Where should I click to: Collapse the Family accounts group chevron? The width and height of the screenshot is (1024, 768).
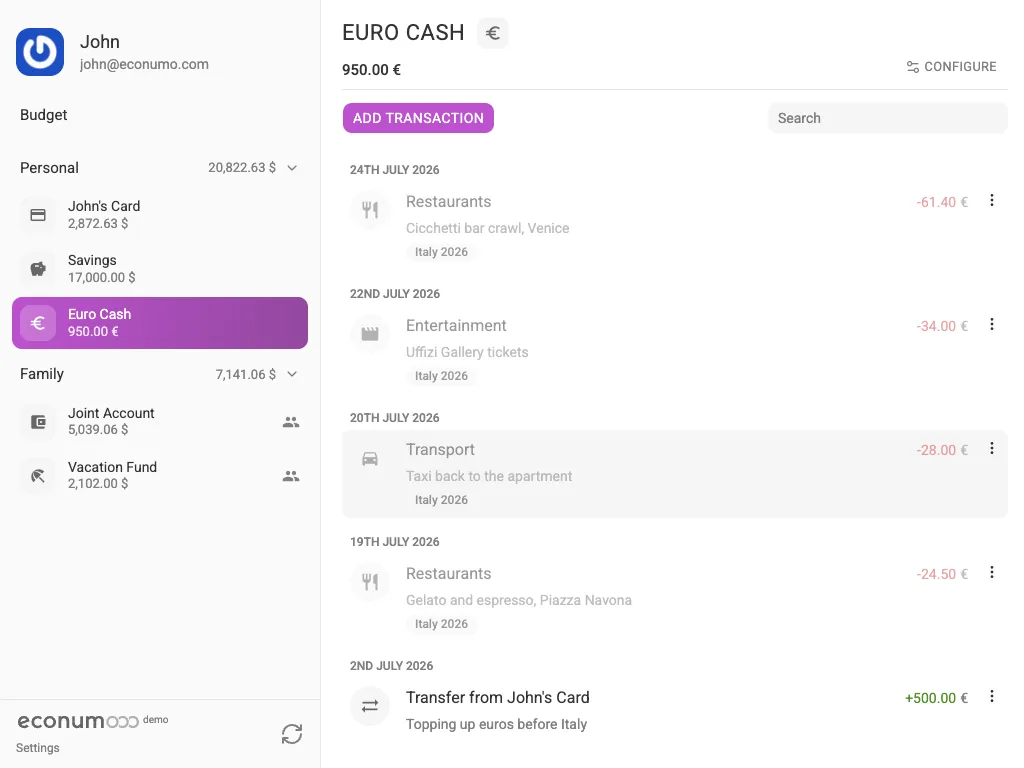click(x=292, y=374)
